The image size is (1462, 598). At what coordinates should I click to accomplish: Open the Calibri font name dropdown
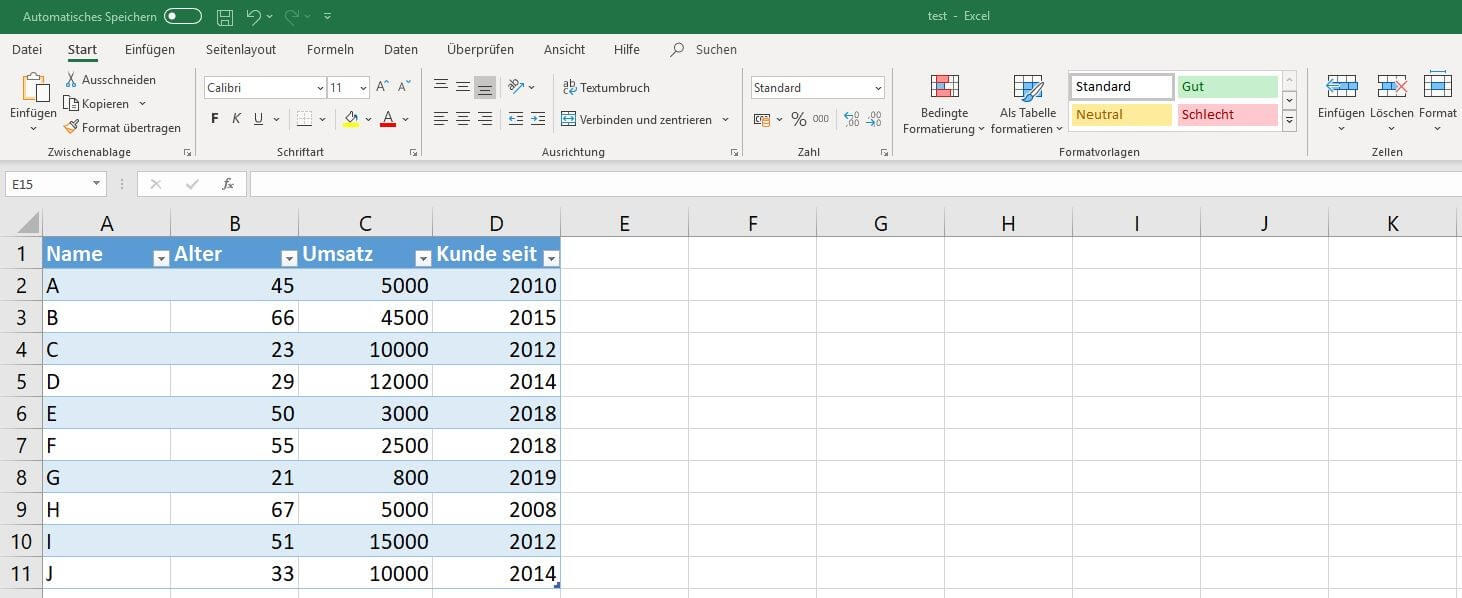point(320,88)
